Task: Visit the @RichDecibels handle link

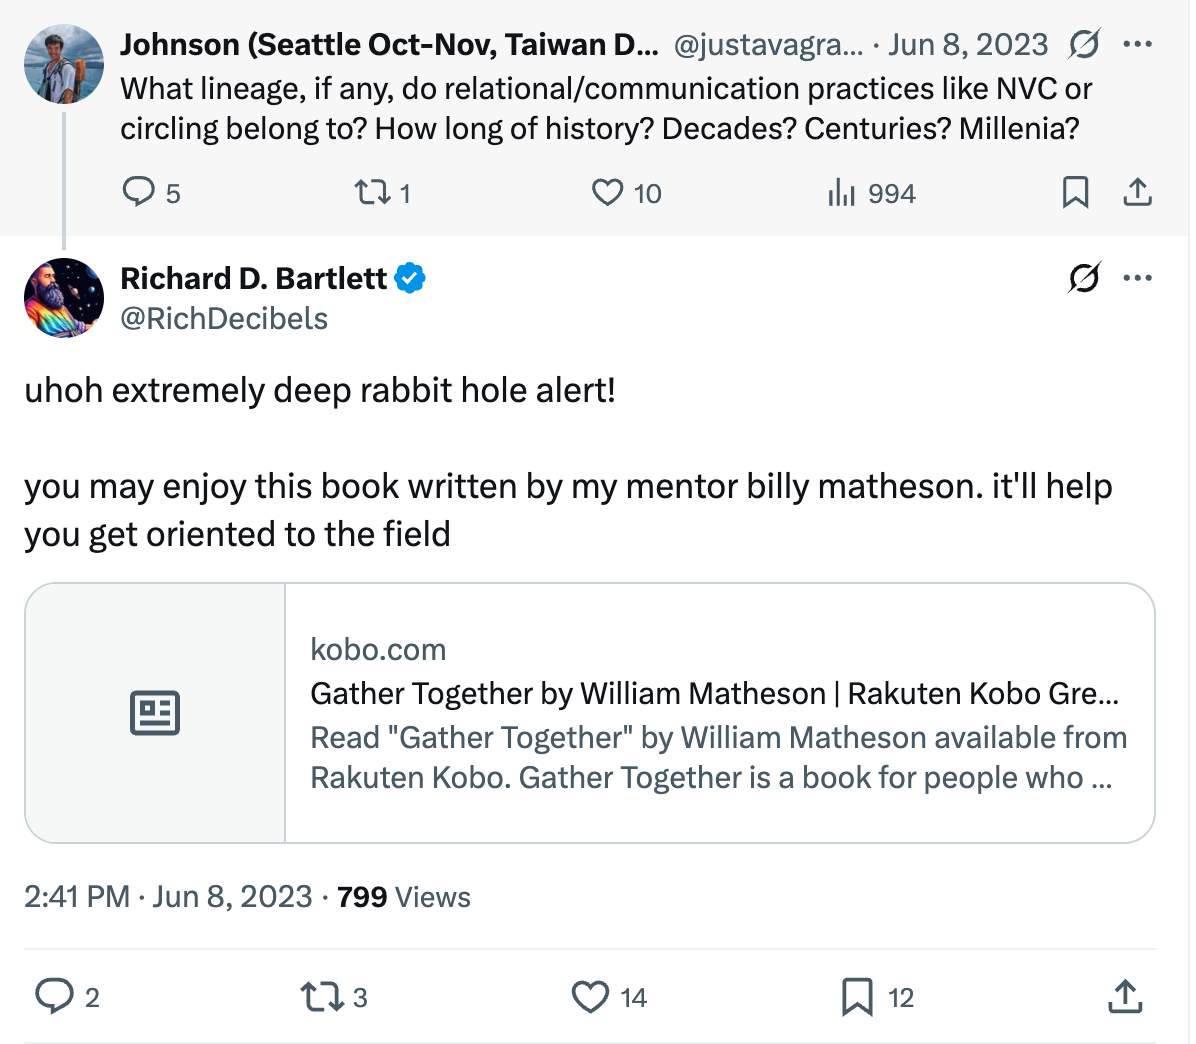Action: (224, 319)
